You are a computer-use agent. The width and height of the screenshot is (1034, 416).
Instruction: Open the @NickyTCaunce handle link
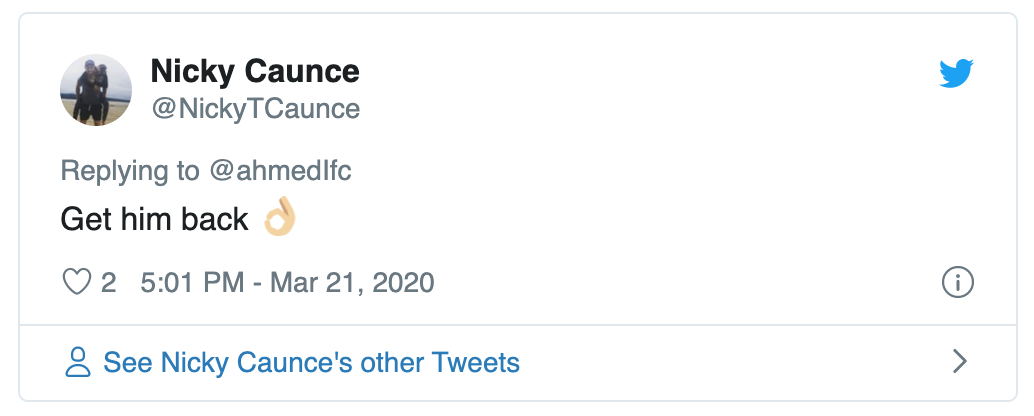[x=255, y=108]
